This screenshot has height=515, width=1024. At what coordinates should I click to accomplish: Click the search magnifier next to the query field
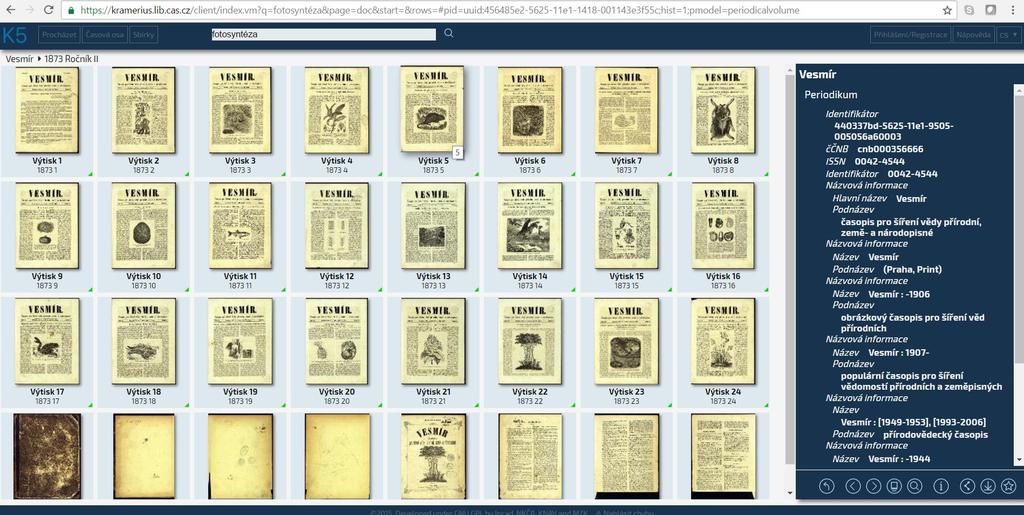(449, 33)
